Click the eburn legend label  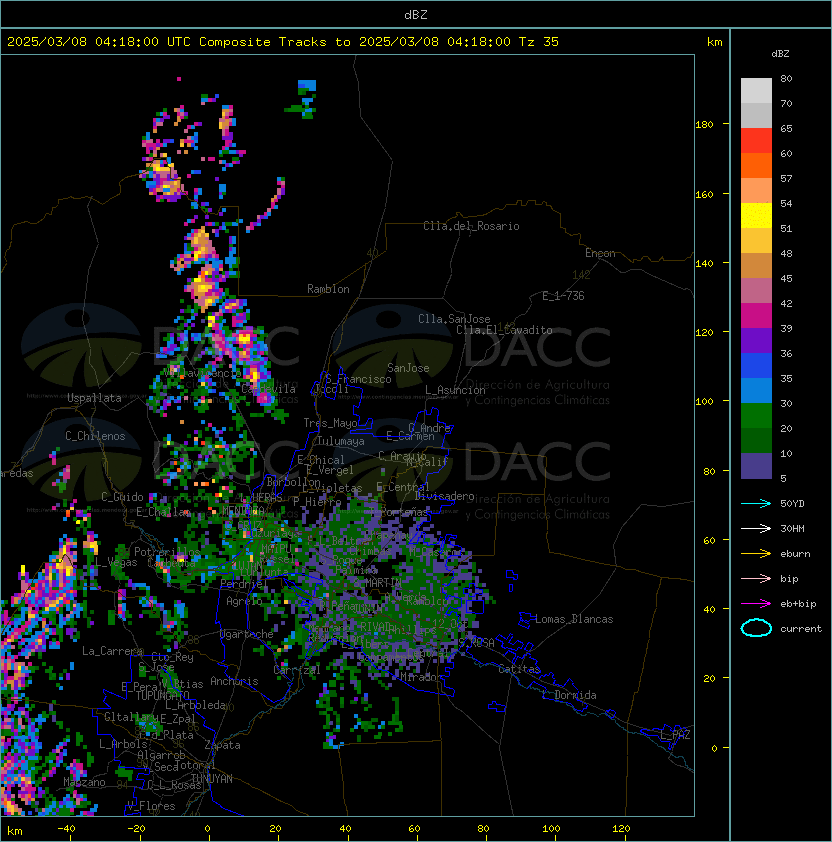coord(795,554)
